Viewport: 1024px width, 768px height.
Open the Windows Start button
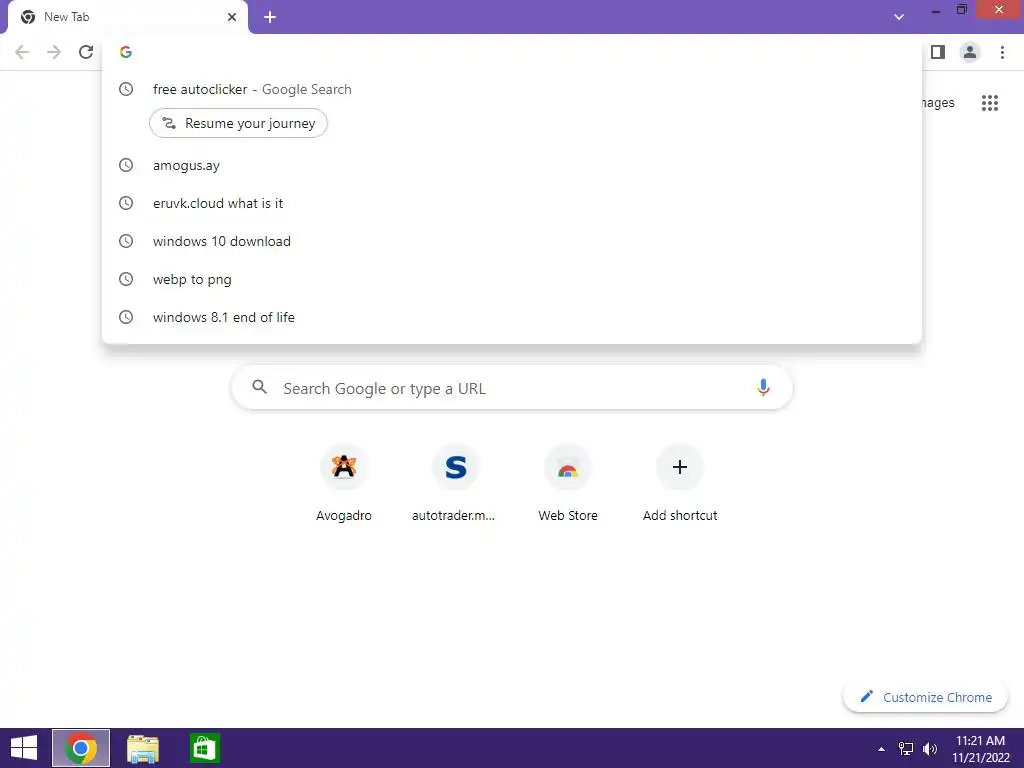24,748
